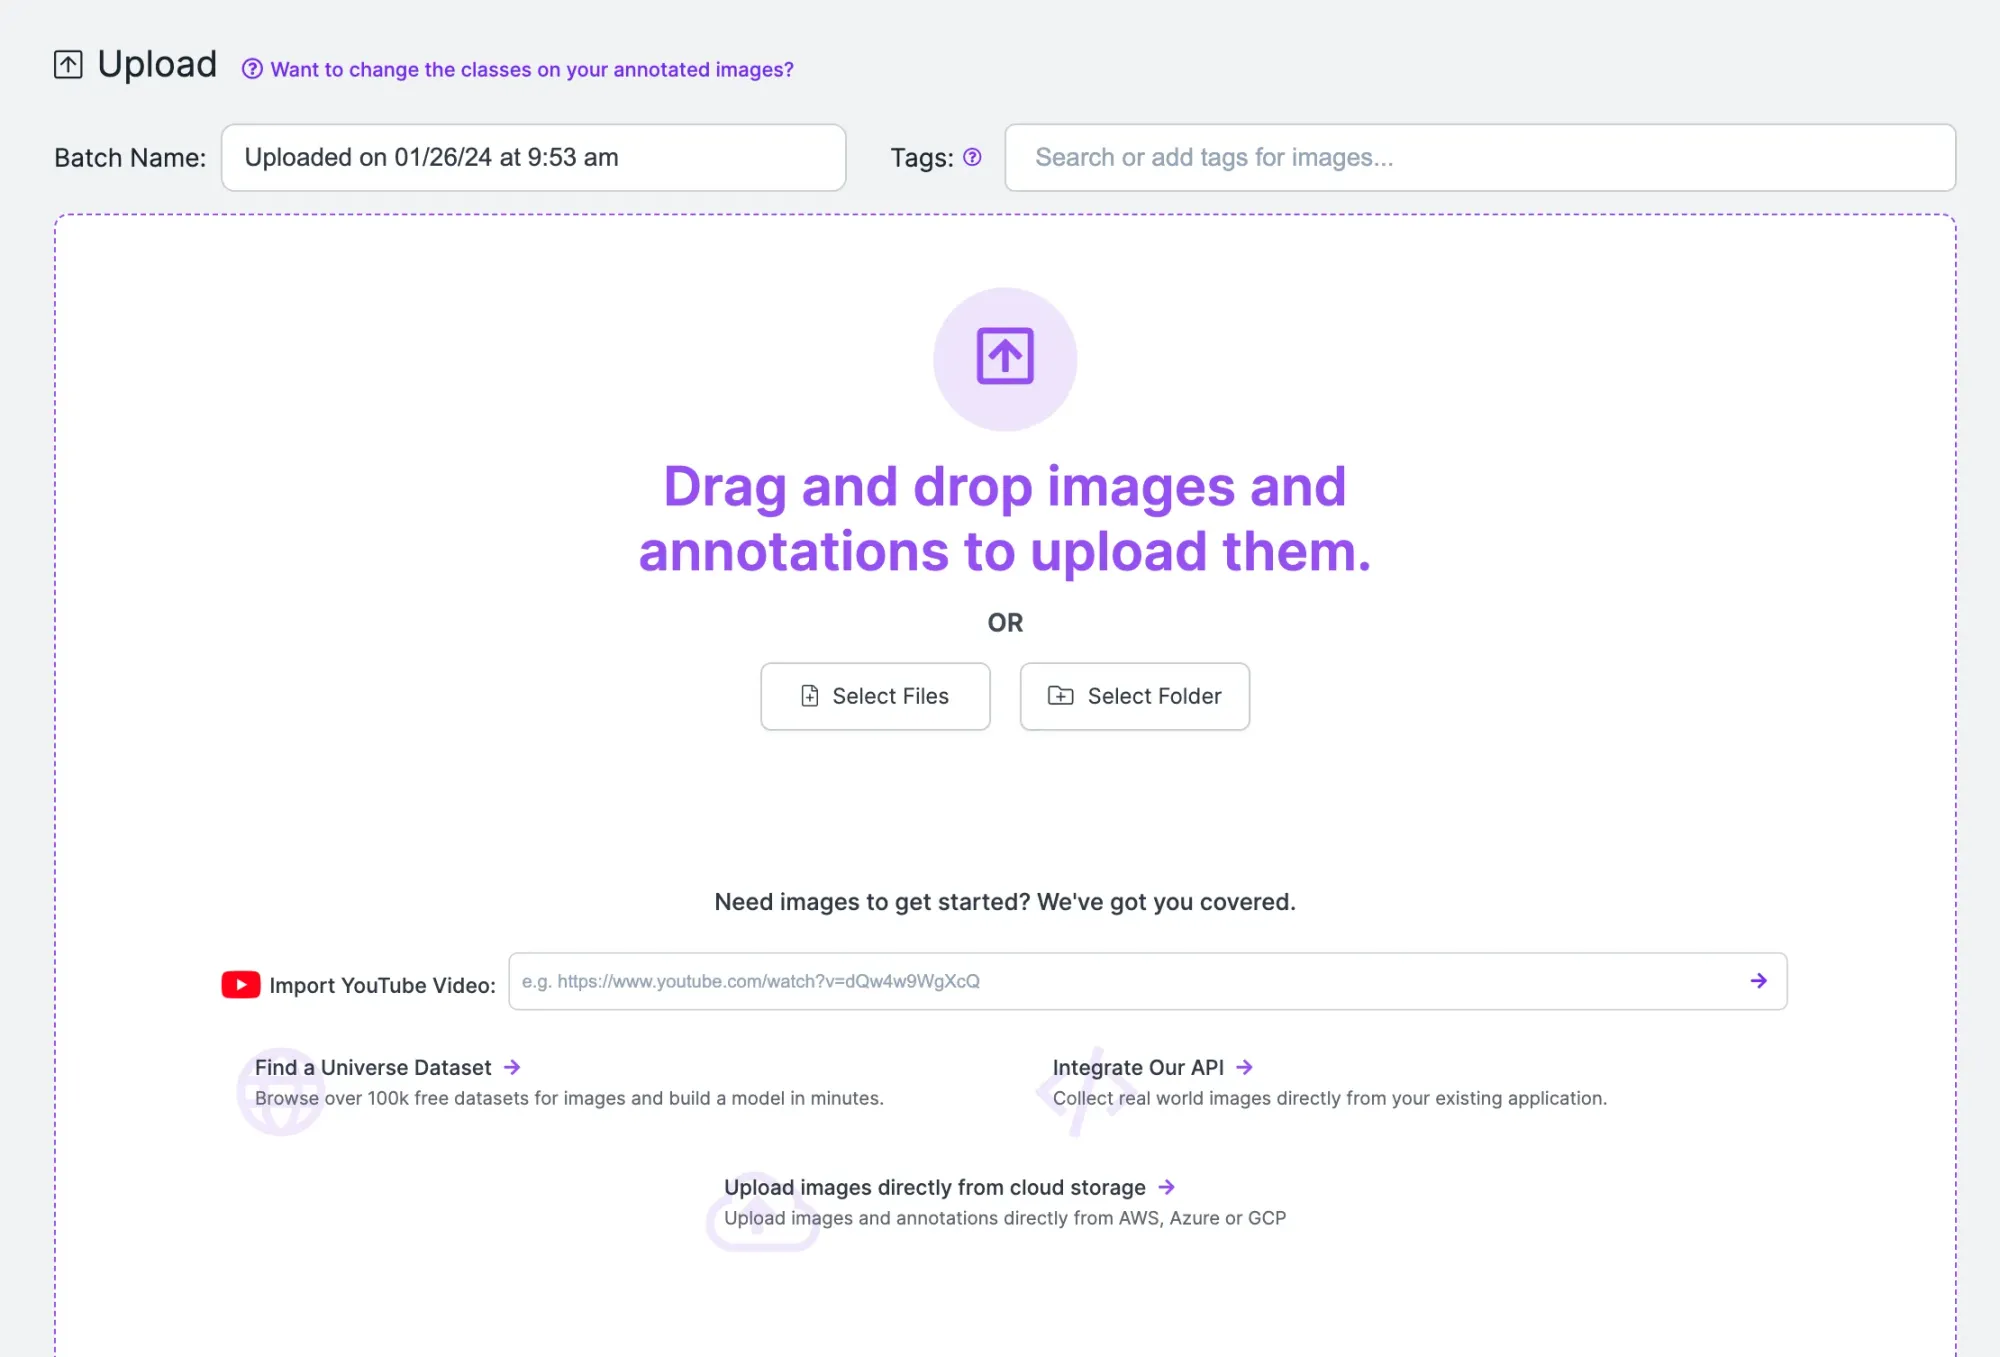Click arrow next to Find a Universe Dataset
The height and width of the screenshot is (1357, 2000).
512,1067
